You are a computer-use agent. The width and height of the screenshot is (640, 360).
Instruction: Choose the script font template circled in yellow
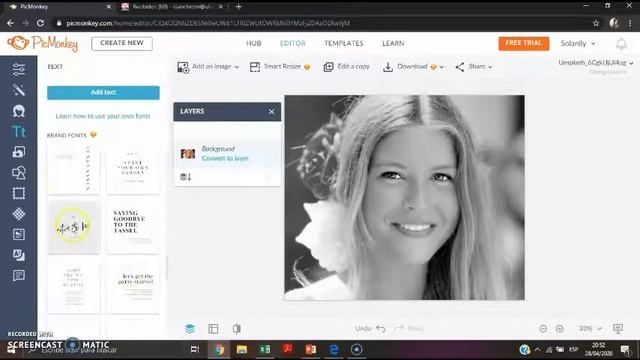point(73,227)
